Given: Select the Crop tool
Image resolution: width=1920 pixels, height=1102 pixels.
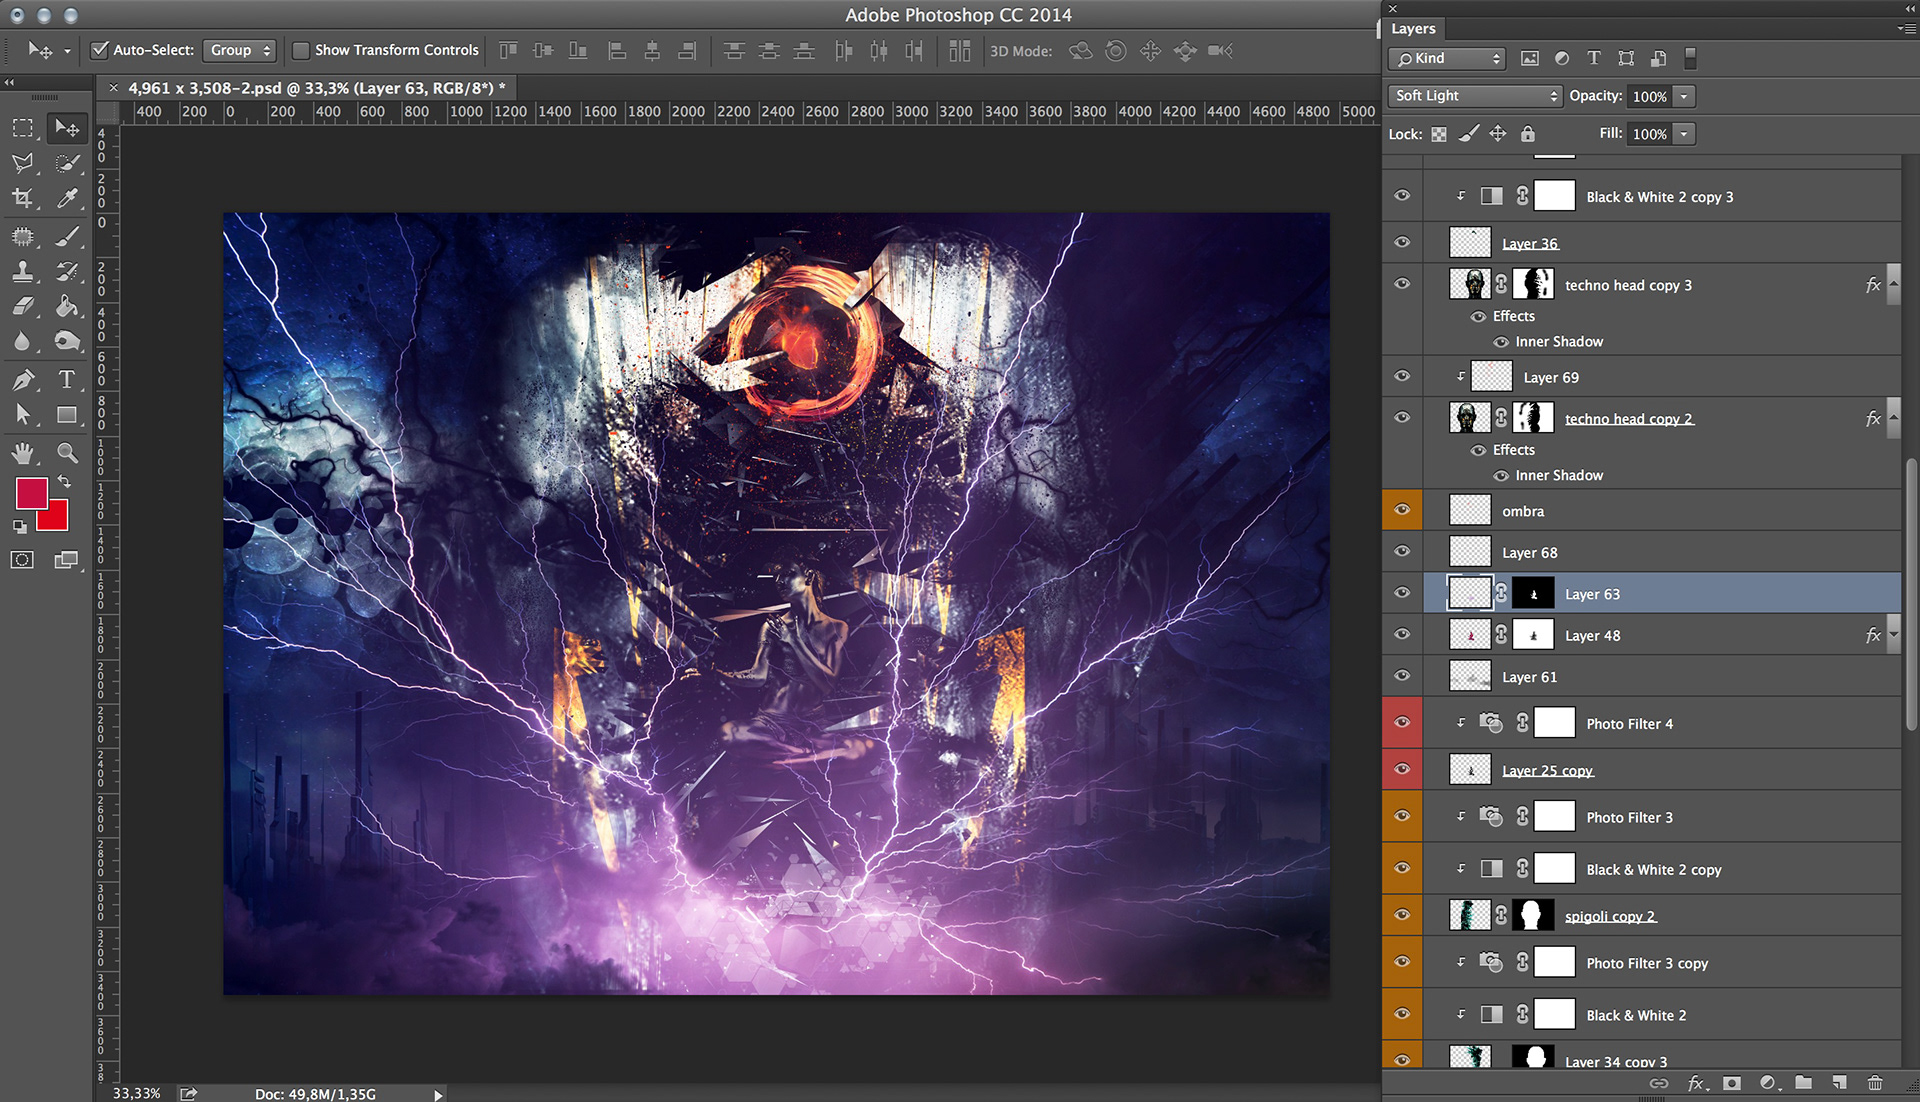Looking at the screenshot, I should click(x=22, y=198).
